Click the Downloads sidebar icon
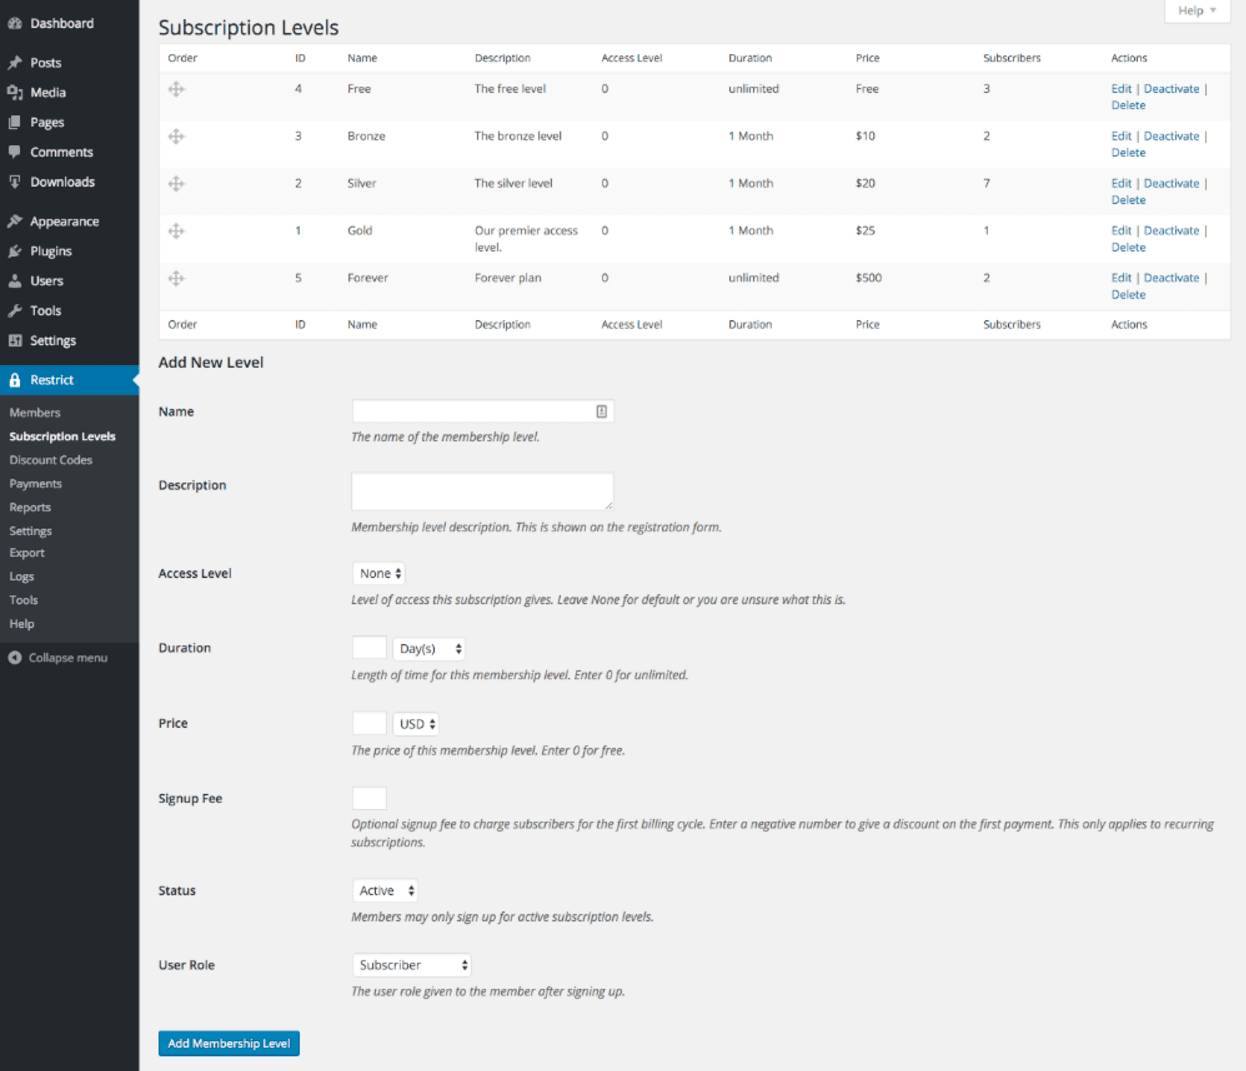This screenshot has height=1071, width=1246. [x=16, y=181]
